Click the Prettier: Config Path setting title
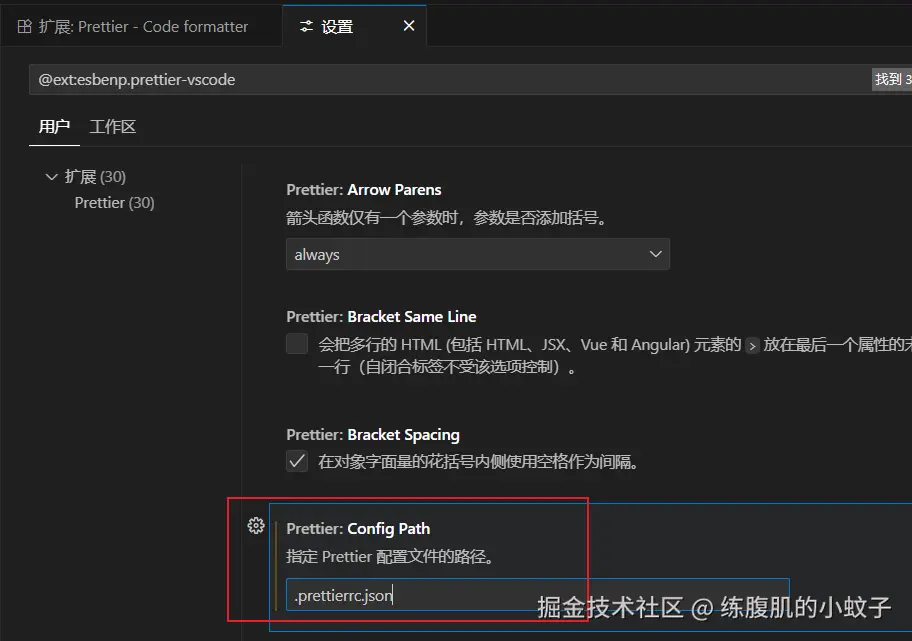The height and width of the screenshot is (641, 912). tap(357, 528)
